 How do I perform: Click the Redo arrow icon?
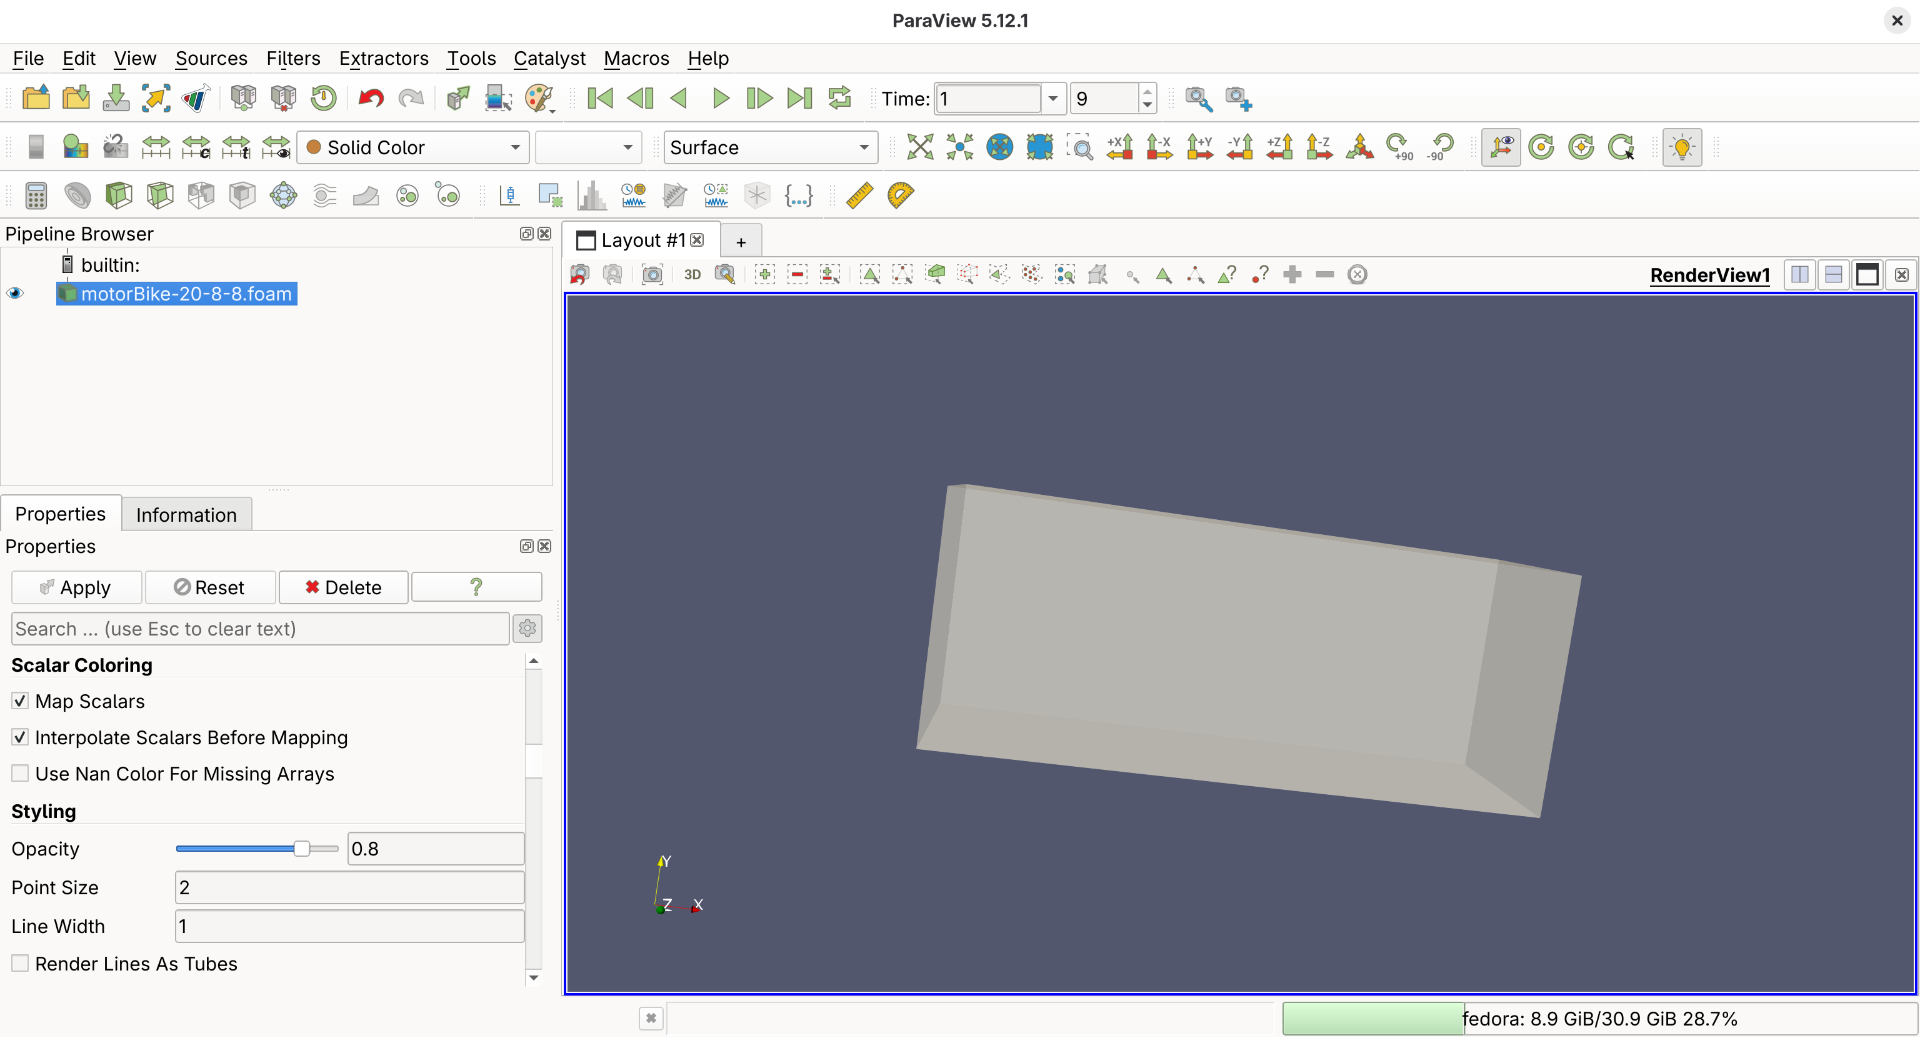411,98
